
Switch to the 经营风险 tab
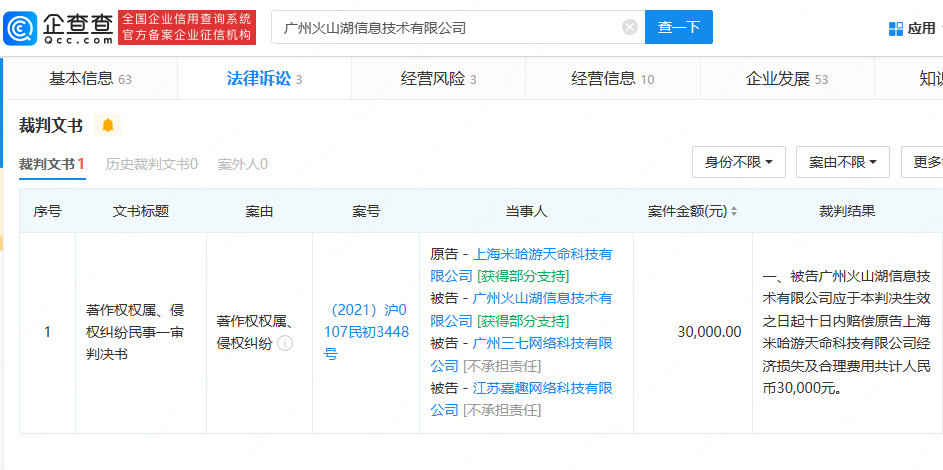pyautogui.click(x=438, y=79)
